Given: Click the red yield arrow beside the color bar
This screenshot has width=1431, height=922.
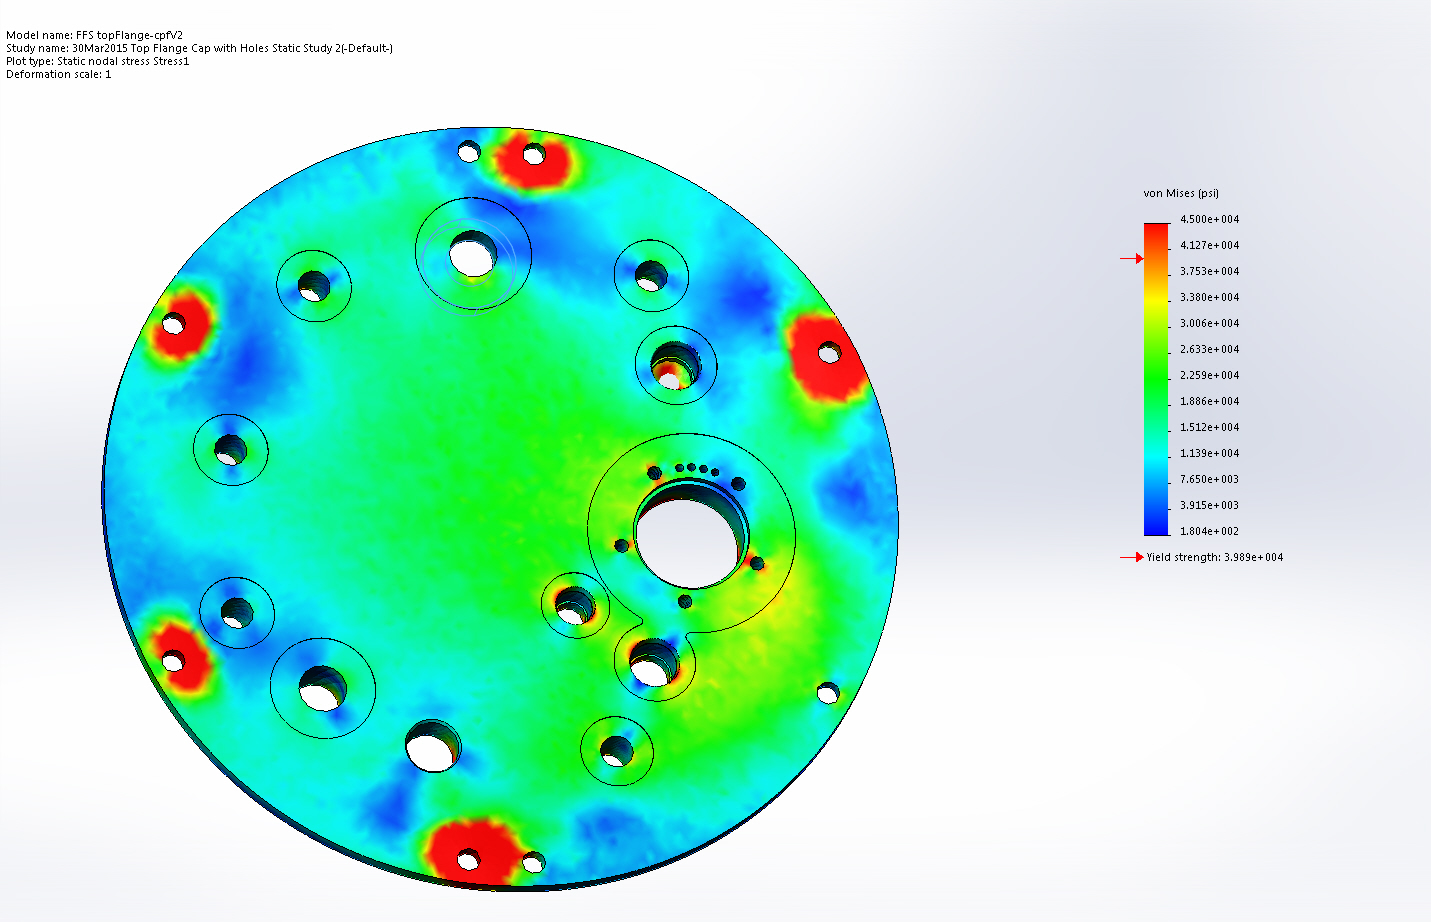Looking at the screenshot, I should 1132,259.
